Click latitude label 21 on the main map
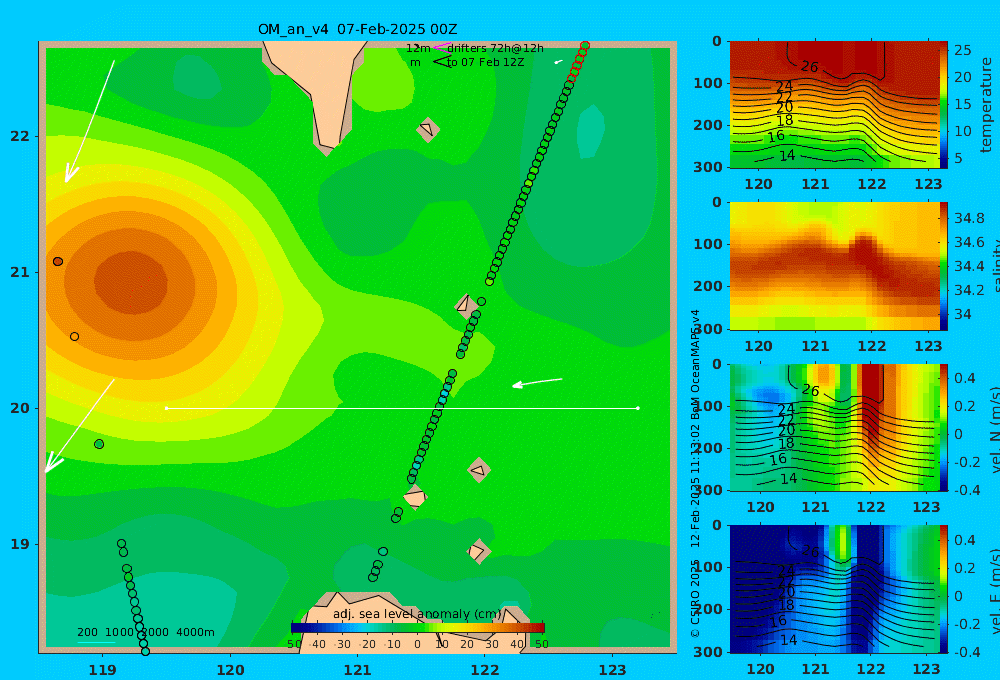Screen dimensions: 1000x680 point(20,272)
